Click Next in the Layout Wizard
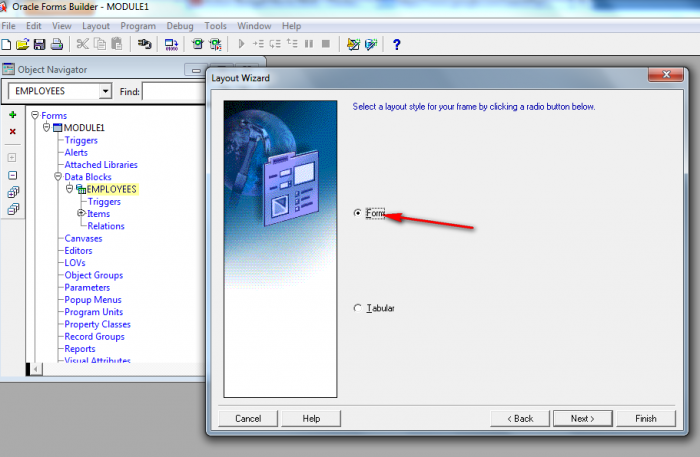This screenshot has width=700, height=457. [583, 419]
